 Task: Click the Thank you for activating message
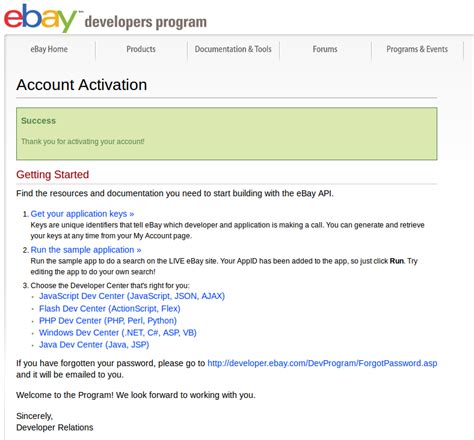point(83,141)
